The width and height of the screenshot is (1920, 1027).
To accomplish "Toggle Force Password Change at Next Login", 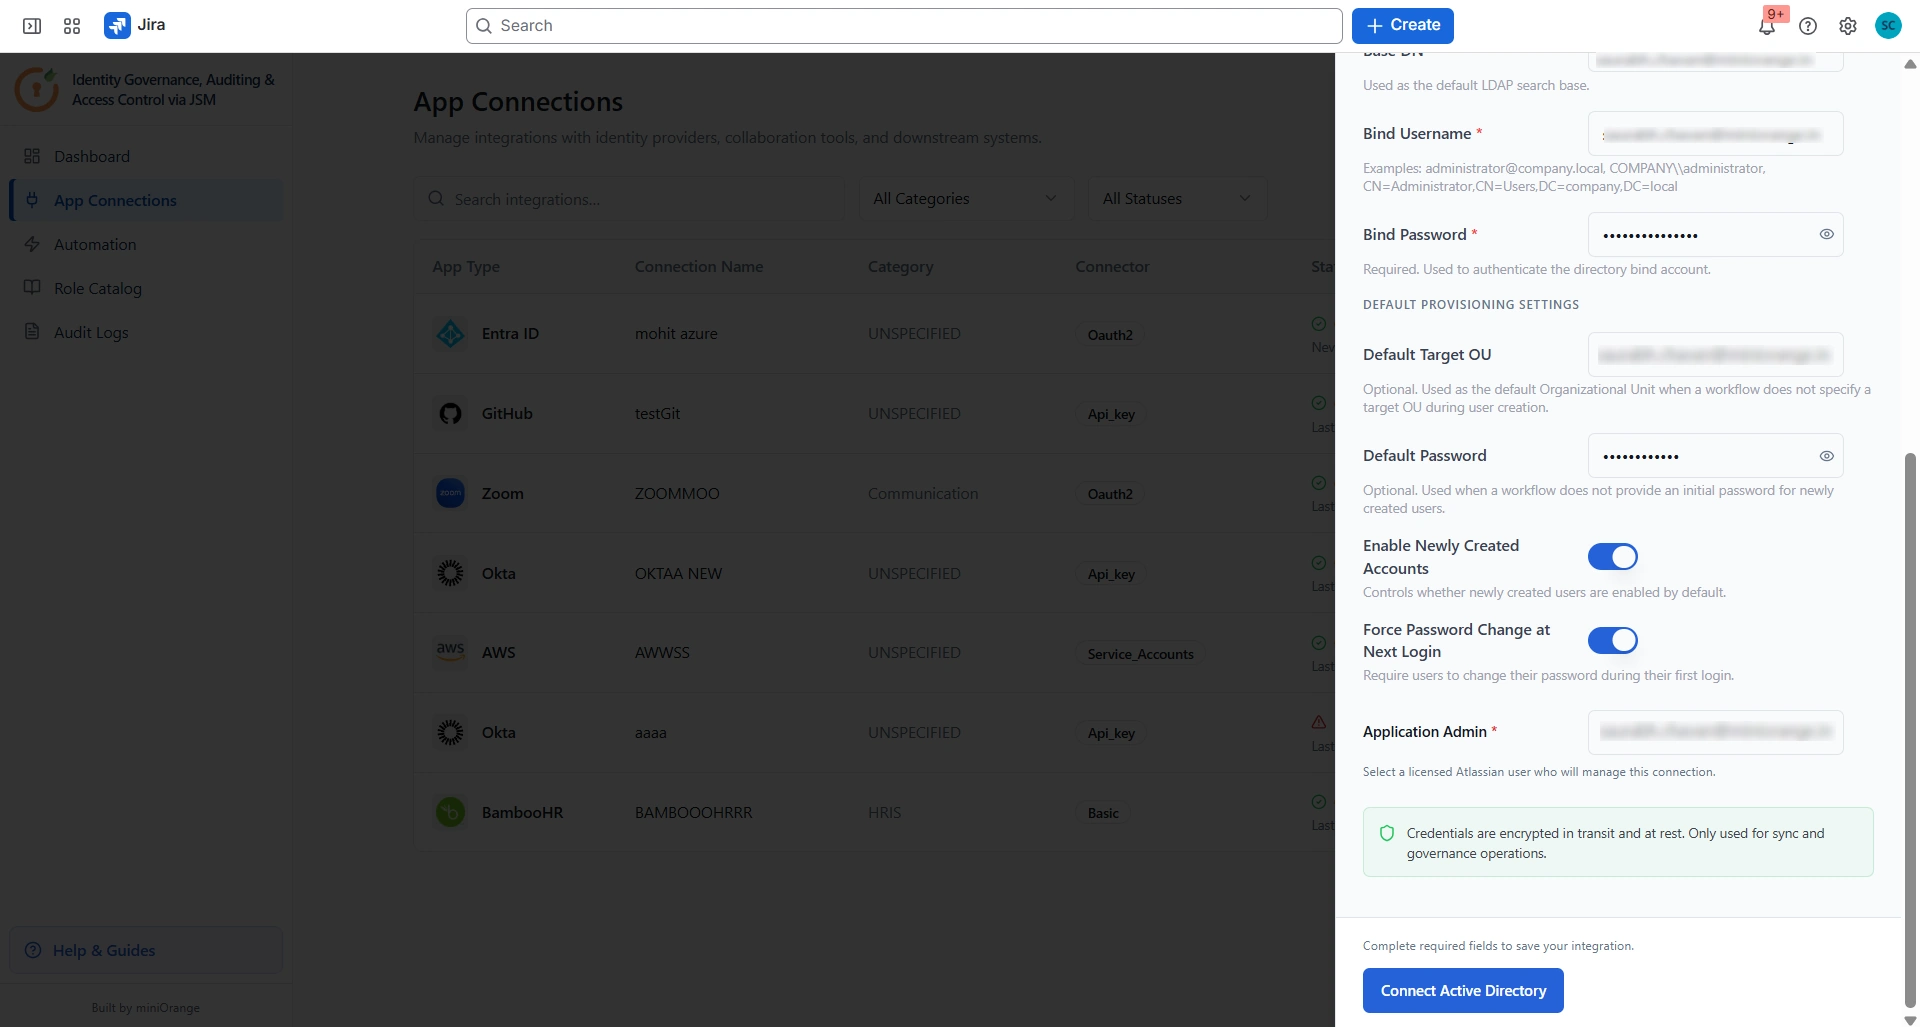I will coord(1612,641).
